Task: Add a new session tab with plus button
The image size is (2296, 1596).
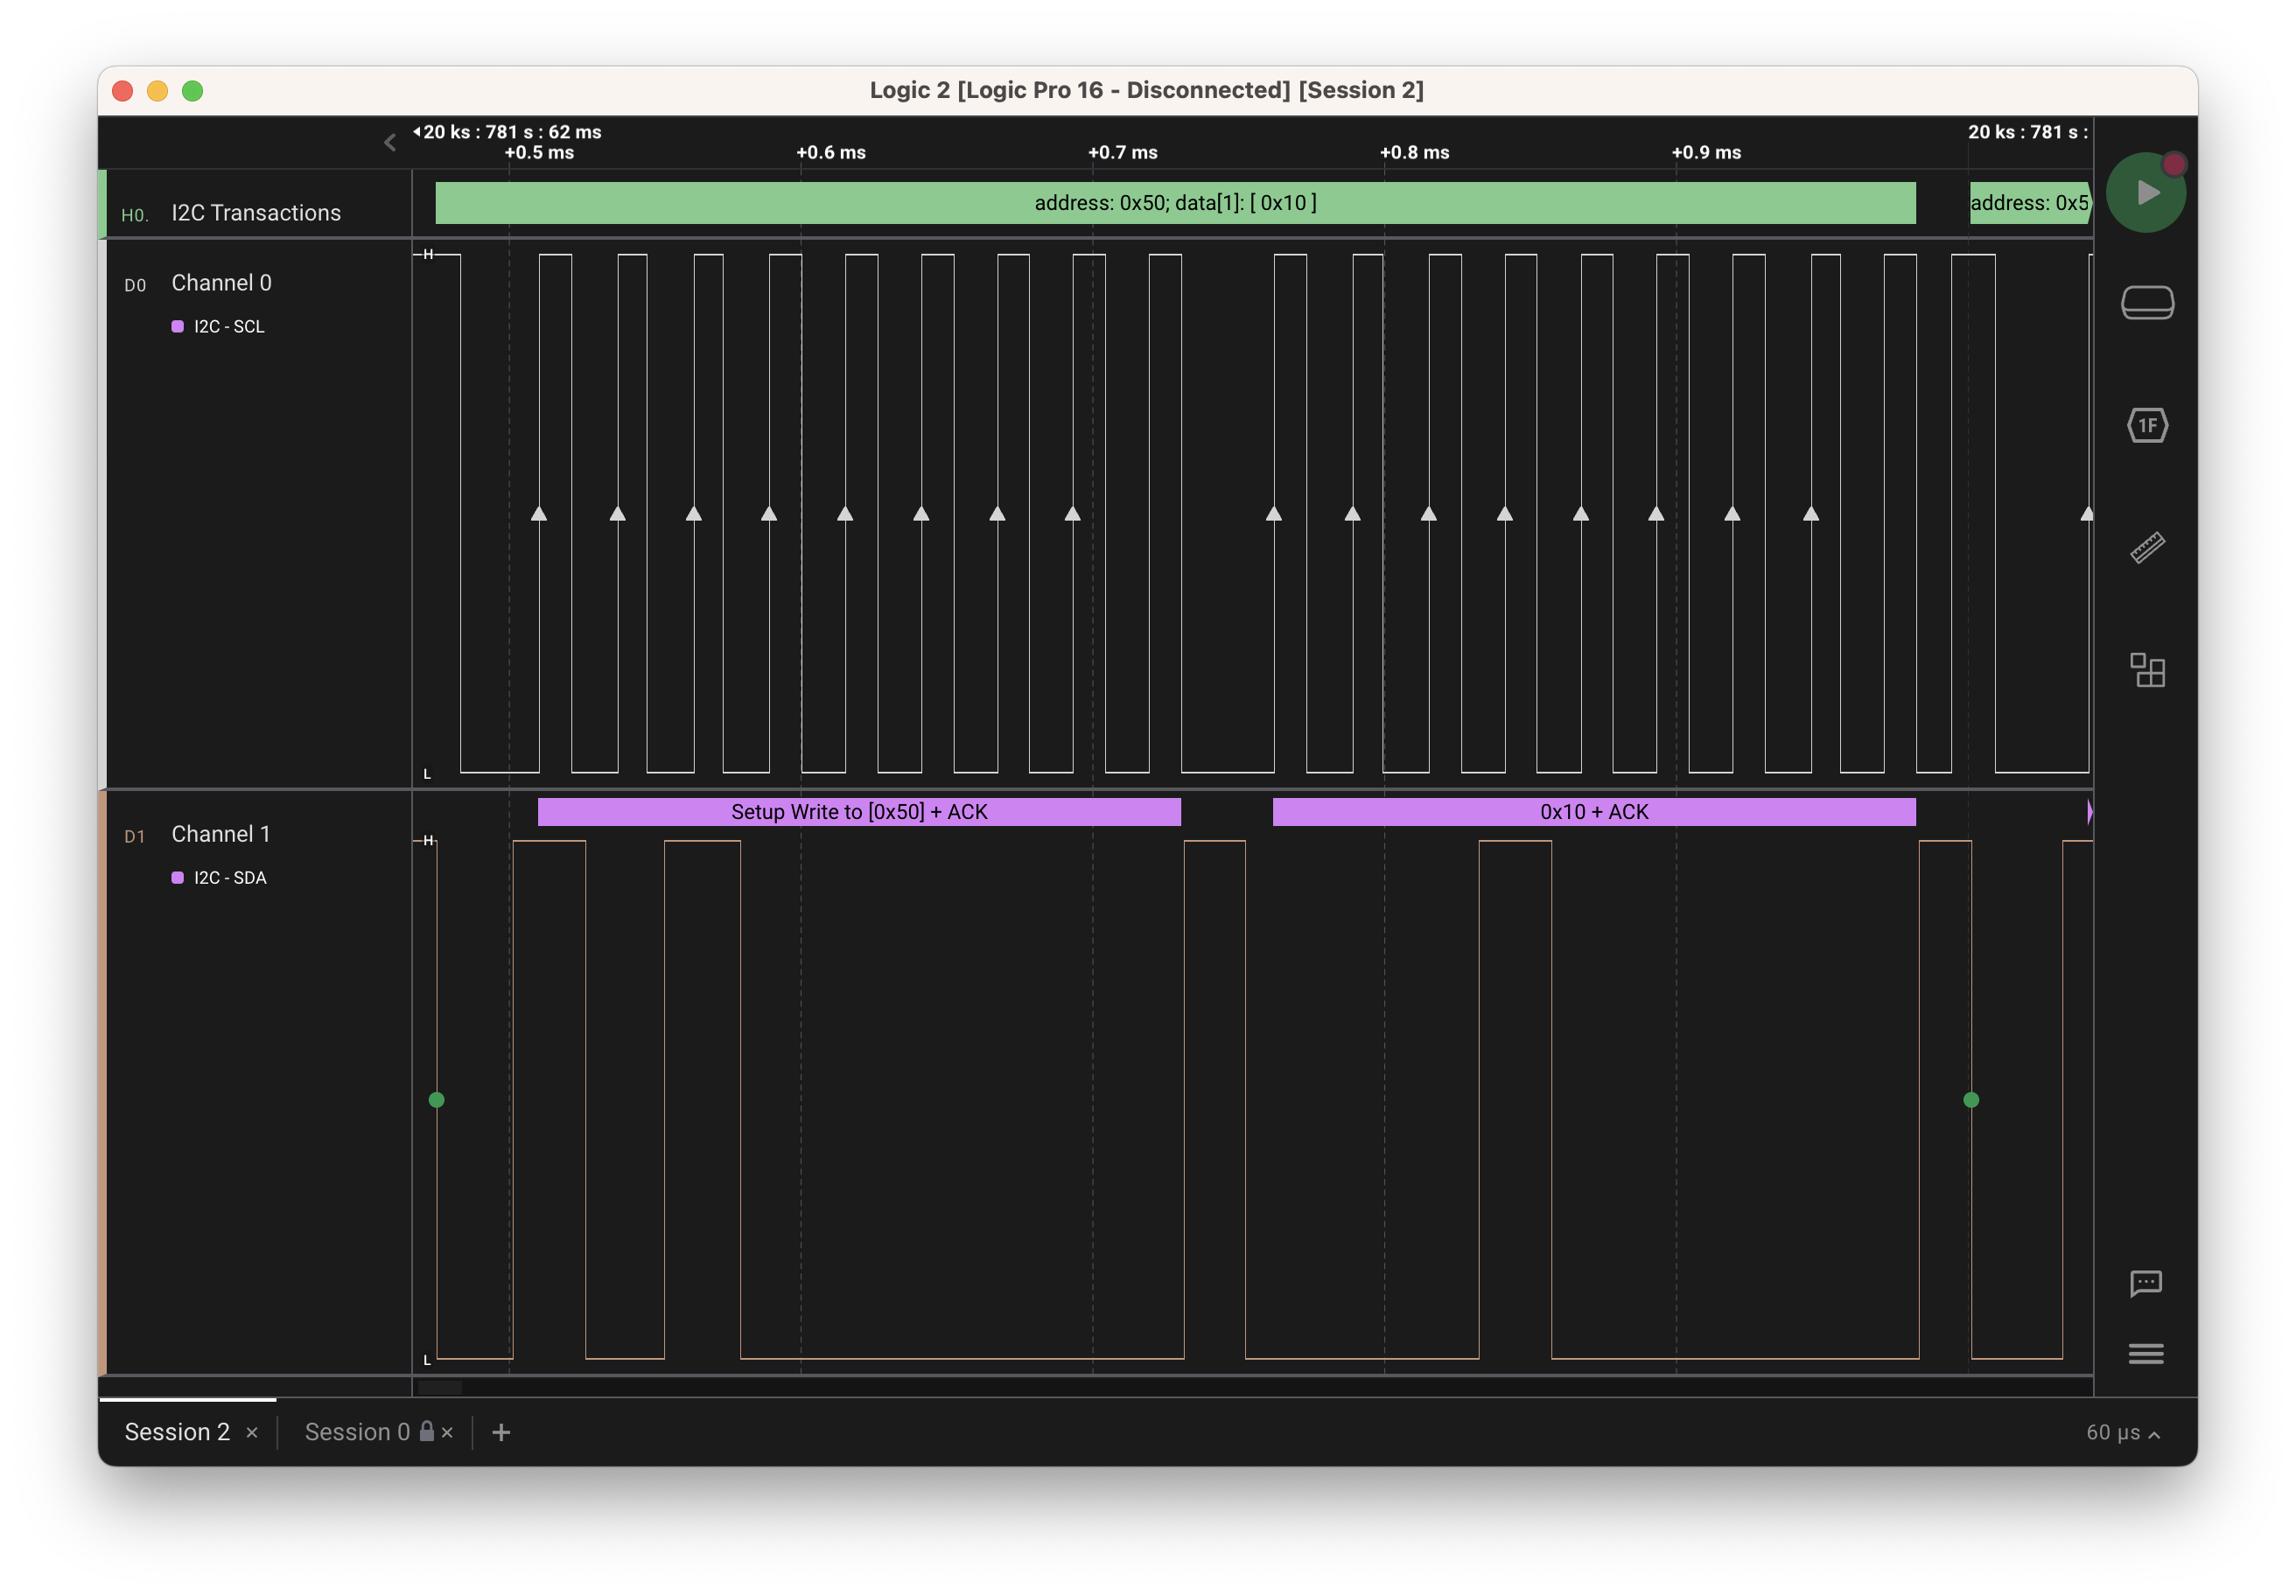Action: [501, 1433]
